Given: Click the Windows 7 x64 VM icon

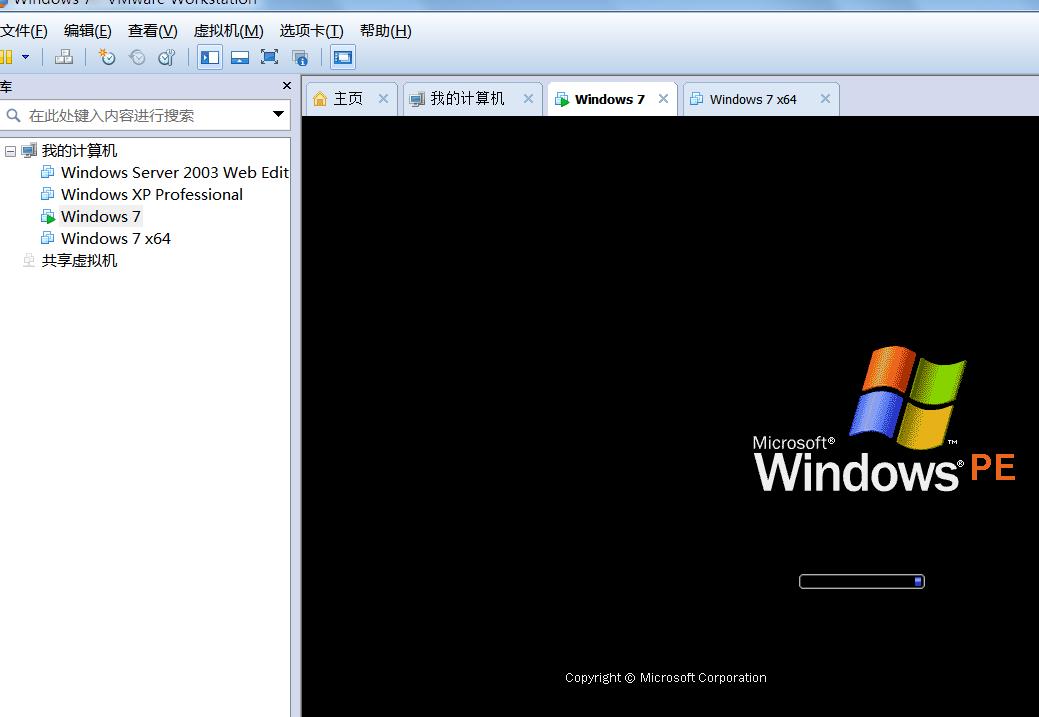Looking at the screenshot, I should (x=48, y=238).
